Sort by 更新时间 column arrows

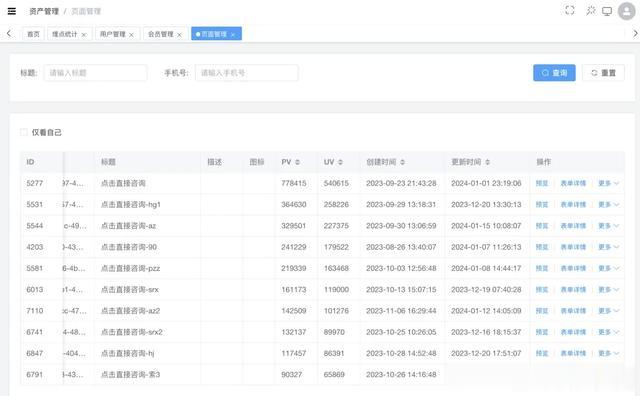pos(487,162)
